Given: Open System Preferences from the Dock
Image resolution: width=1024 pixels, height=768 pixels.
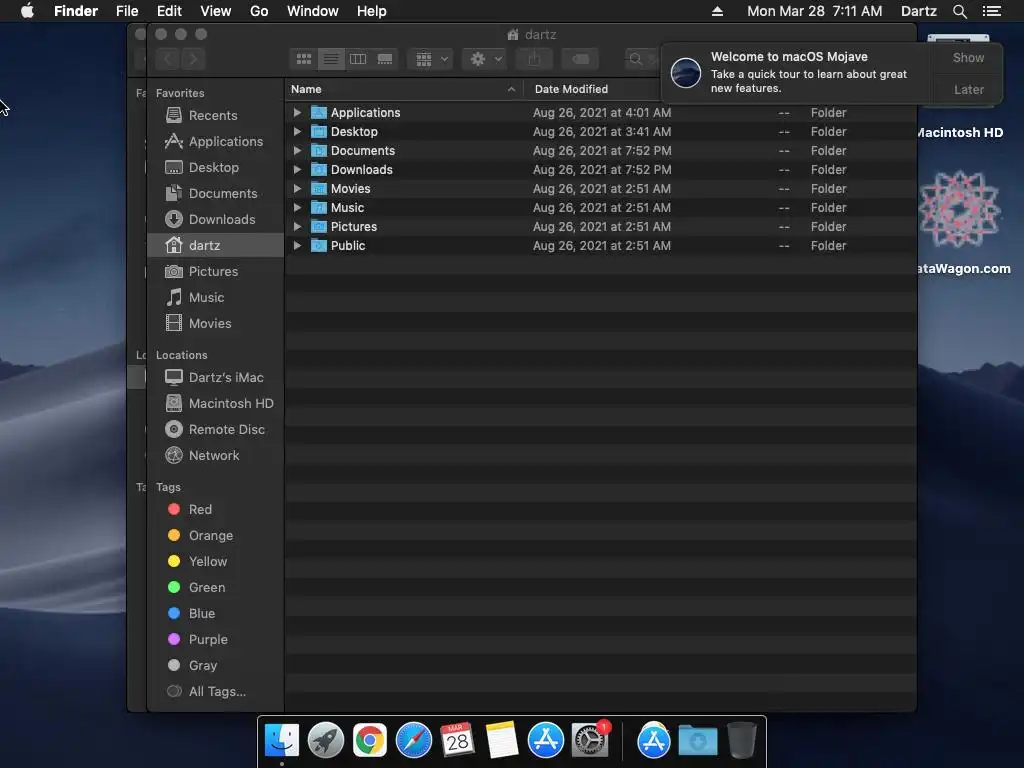Looking at the screenshot, I should (590, 741).
